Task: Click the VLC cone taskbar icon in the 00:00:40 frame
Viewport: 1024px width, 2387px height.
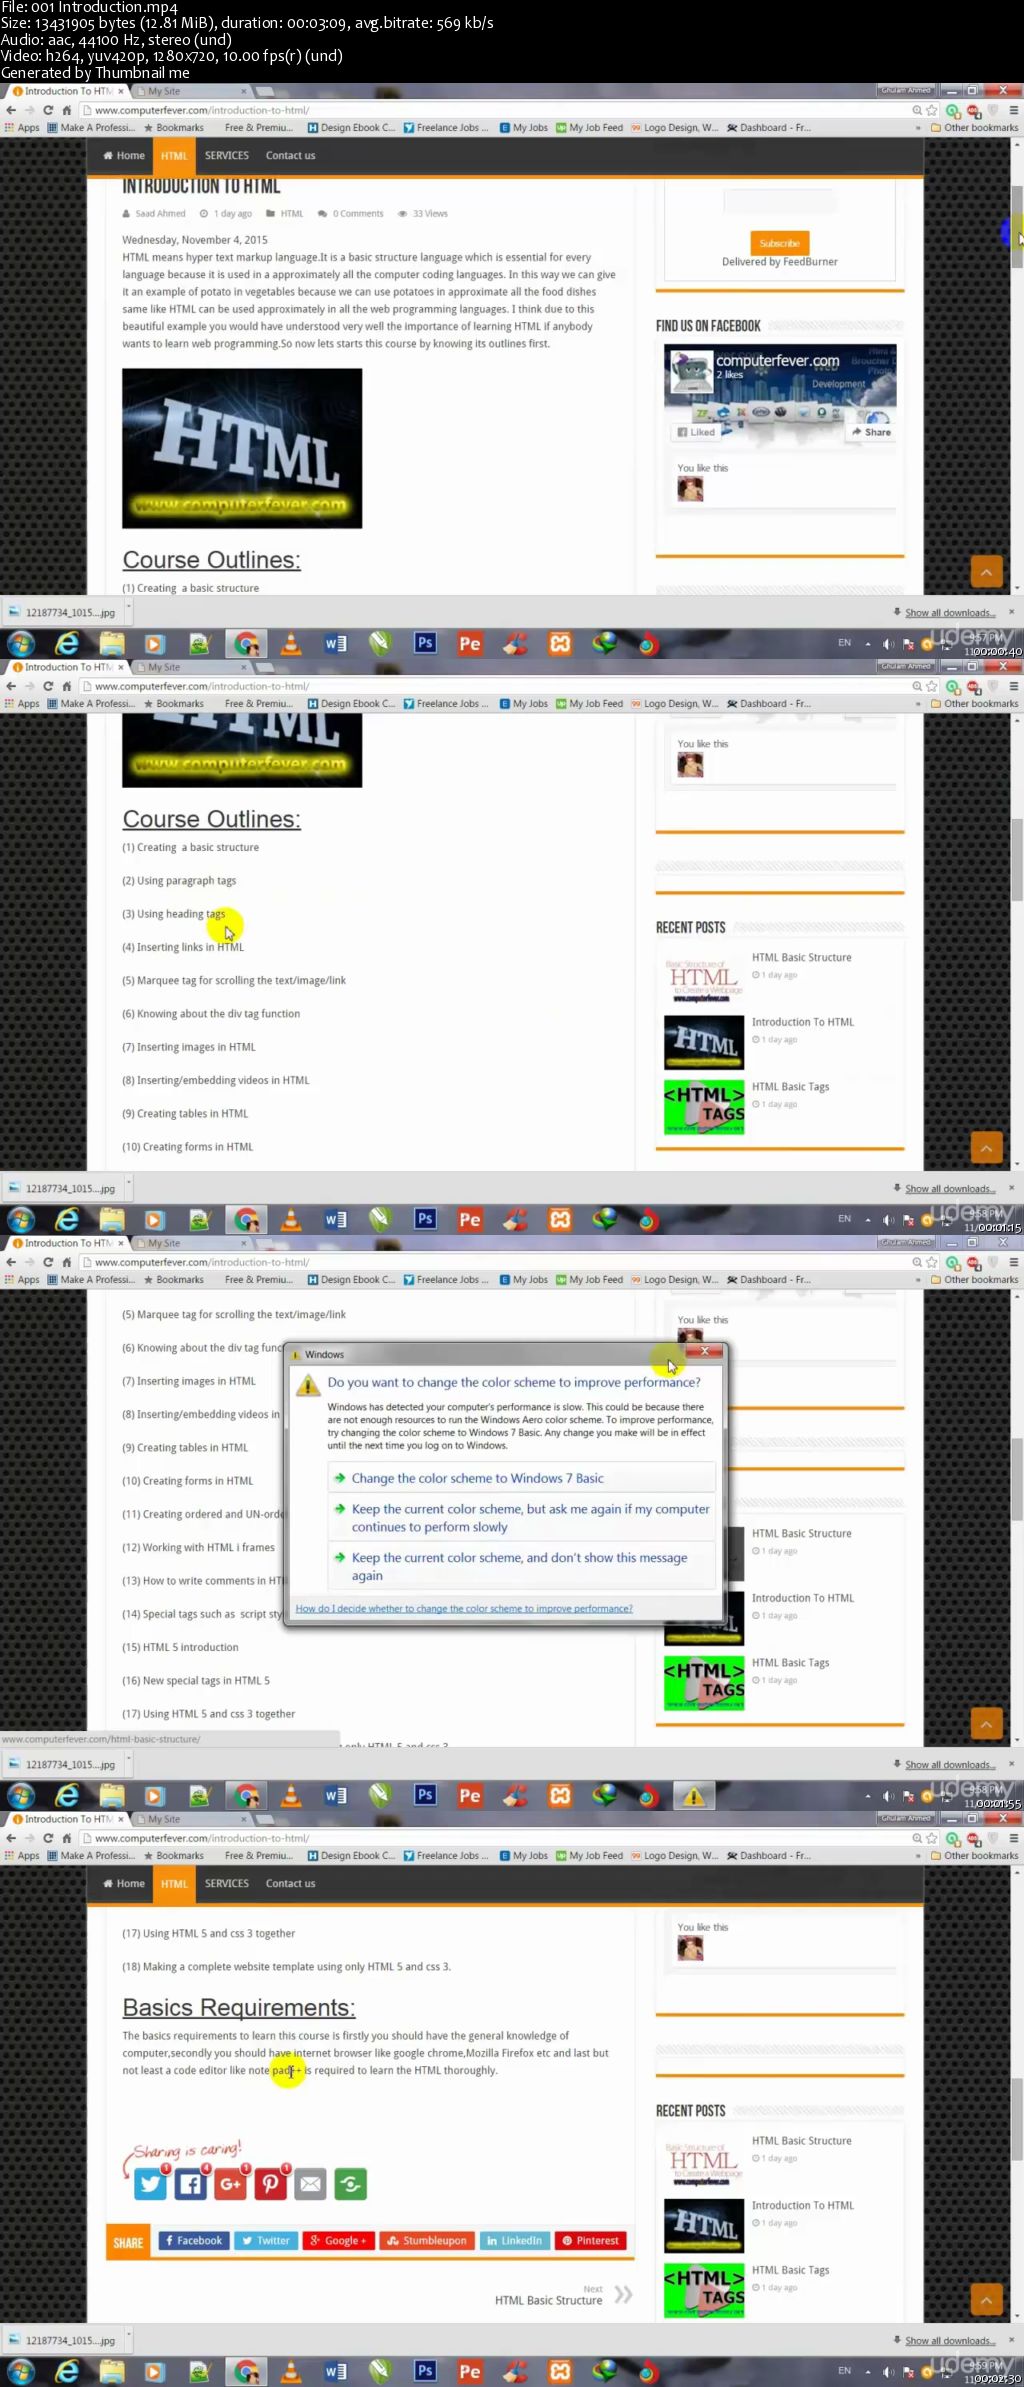Action: point(291,643)
